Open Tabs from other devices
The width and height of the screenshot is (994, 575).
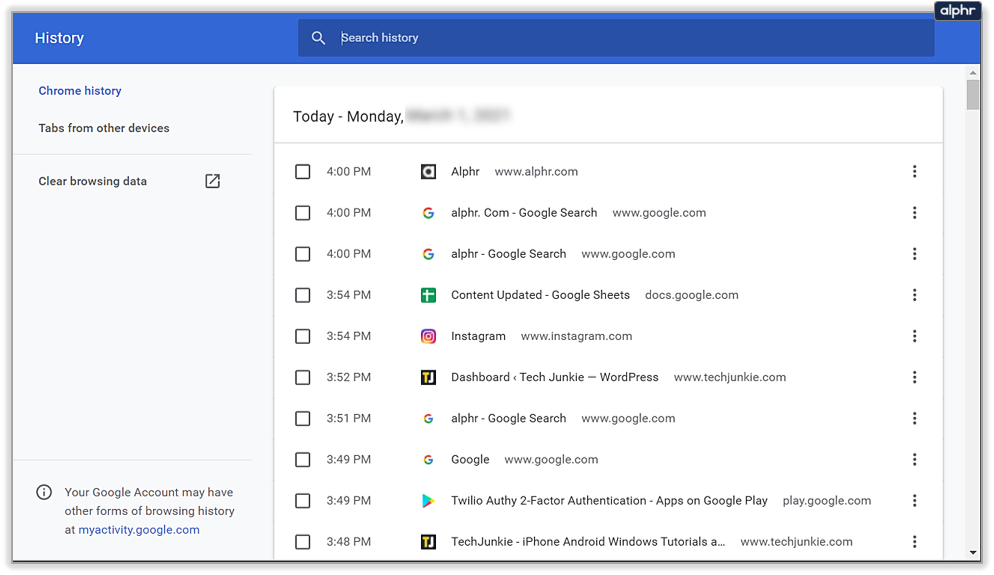(x=104, y=128)
